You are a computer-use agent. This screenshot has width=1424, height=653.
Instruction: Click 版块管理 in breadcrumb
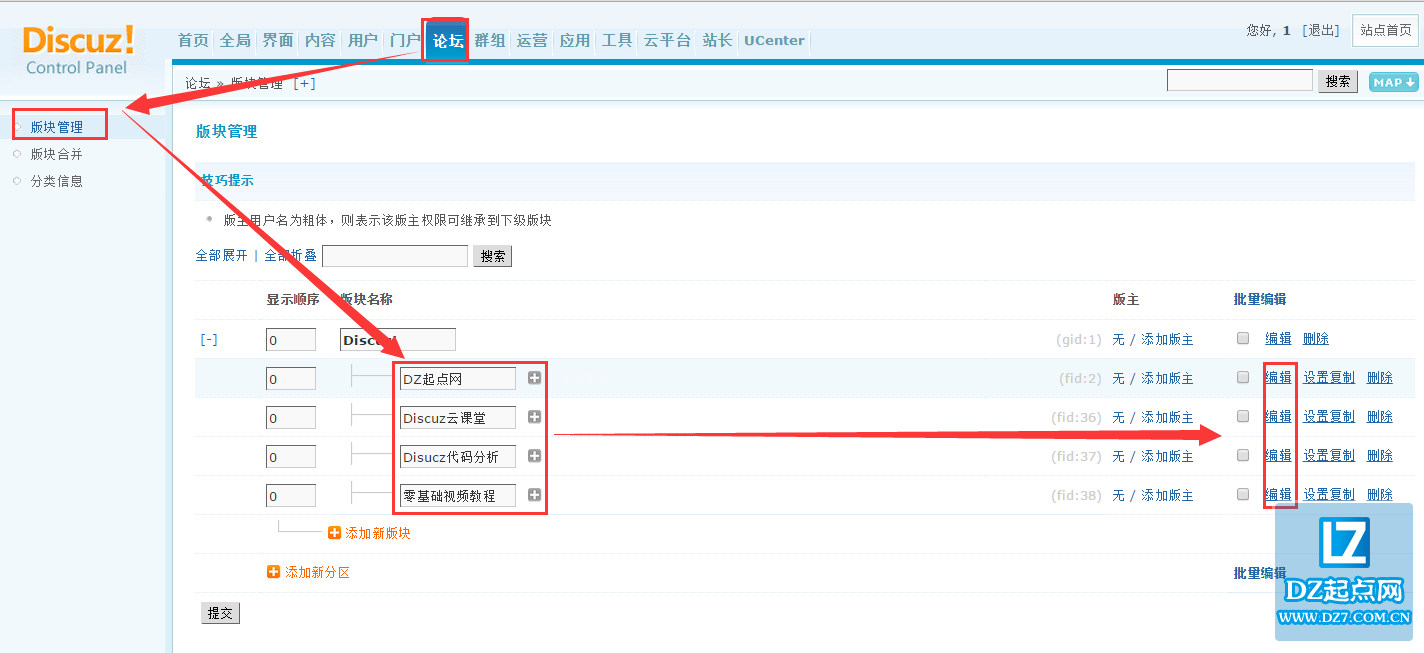tap(257, 83)
